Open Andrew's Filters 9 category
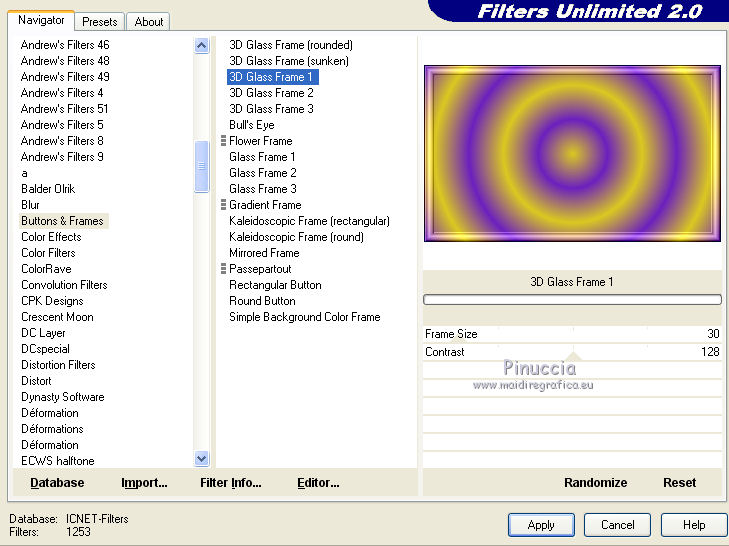 [62, 157]
